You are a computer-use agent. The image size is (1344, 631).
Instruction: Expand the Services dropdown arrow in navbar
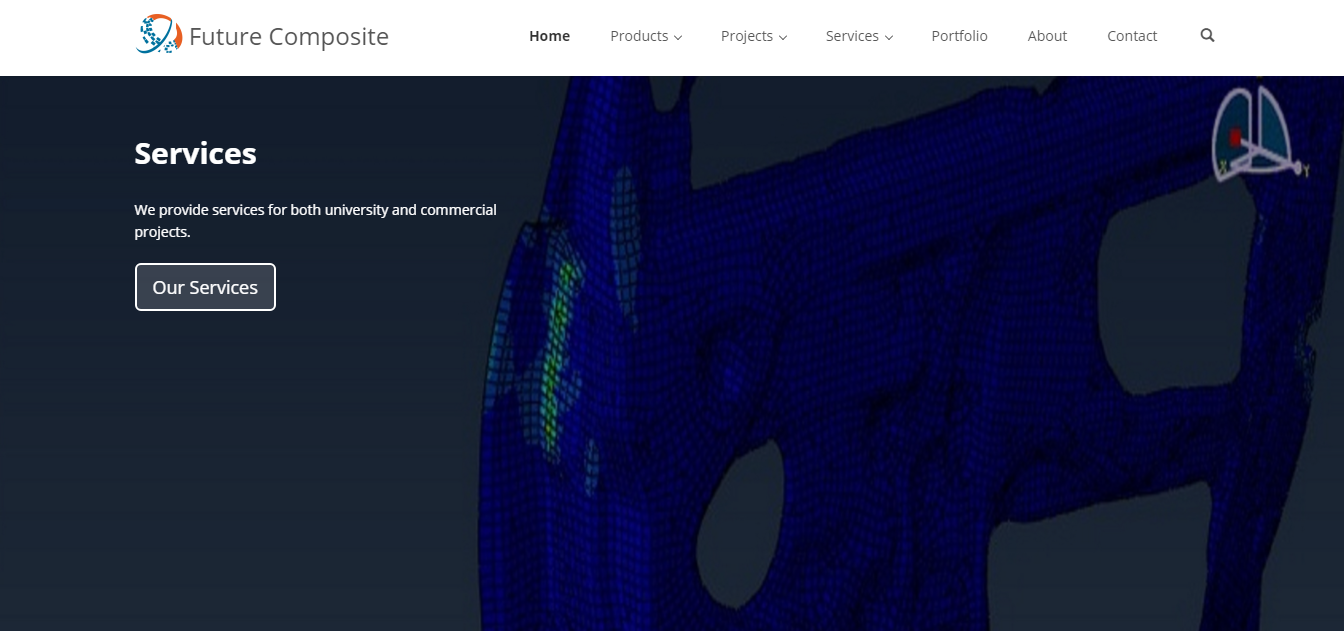click(x=889, y=37)
